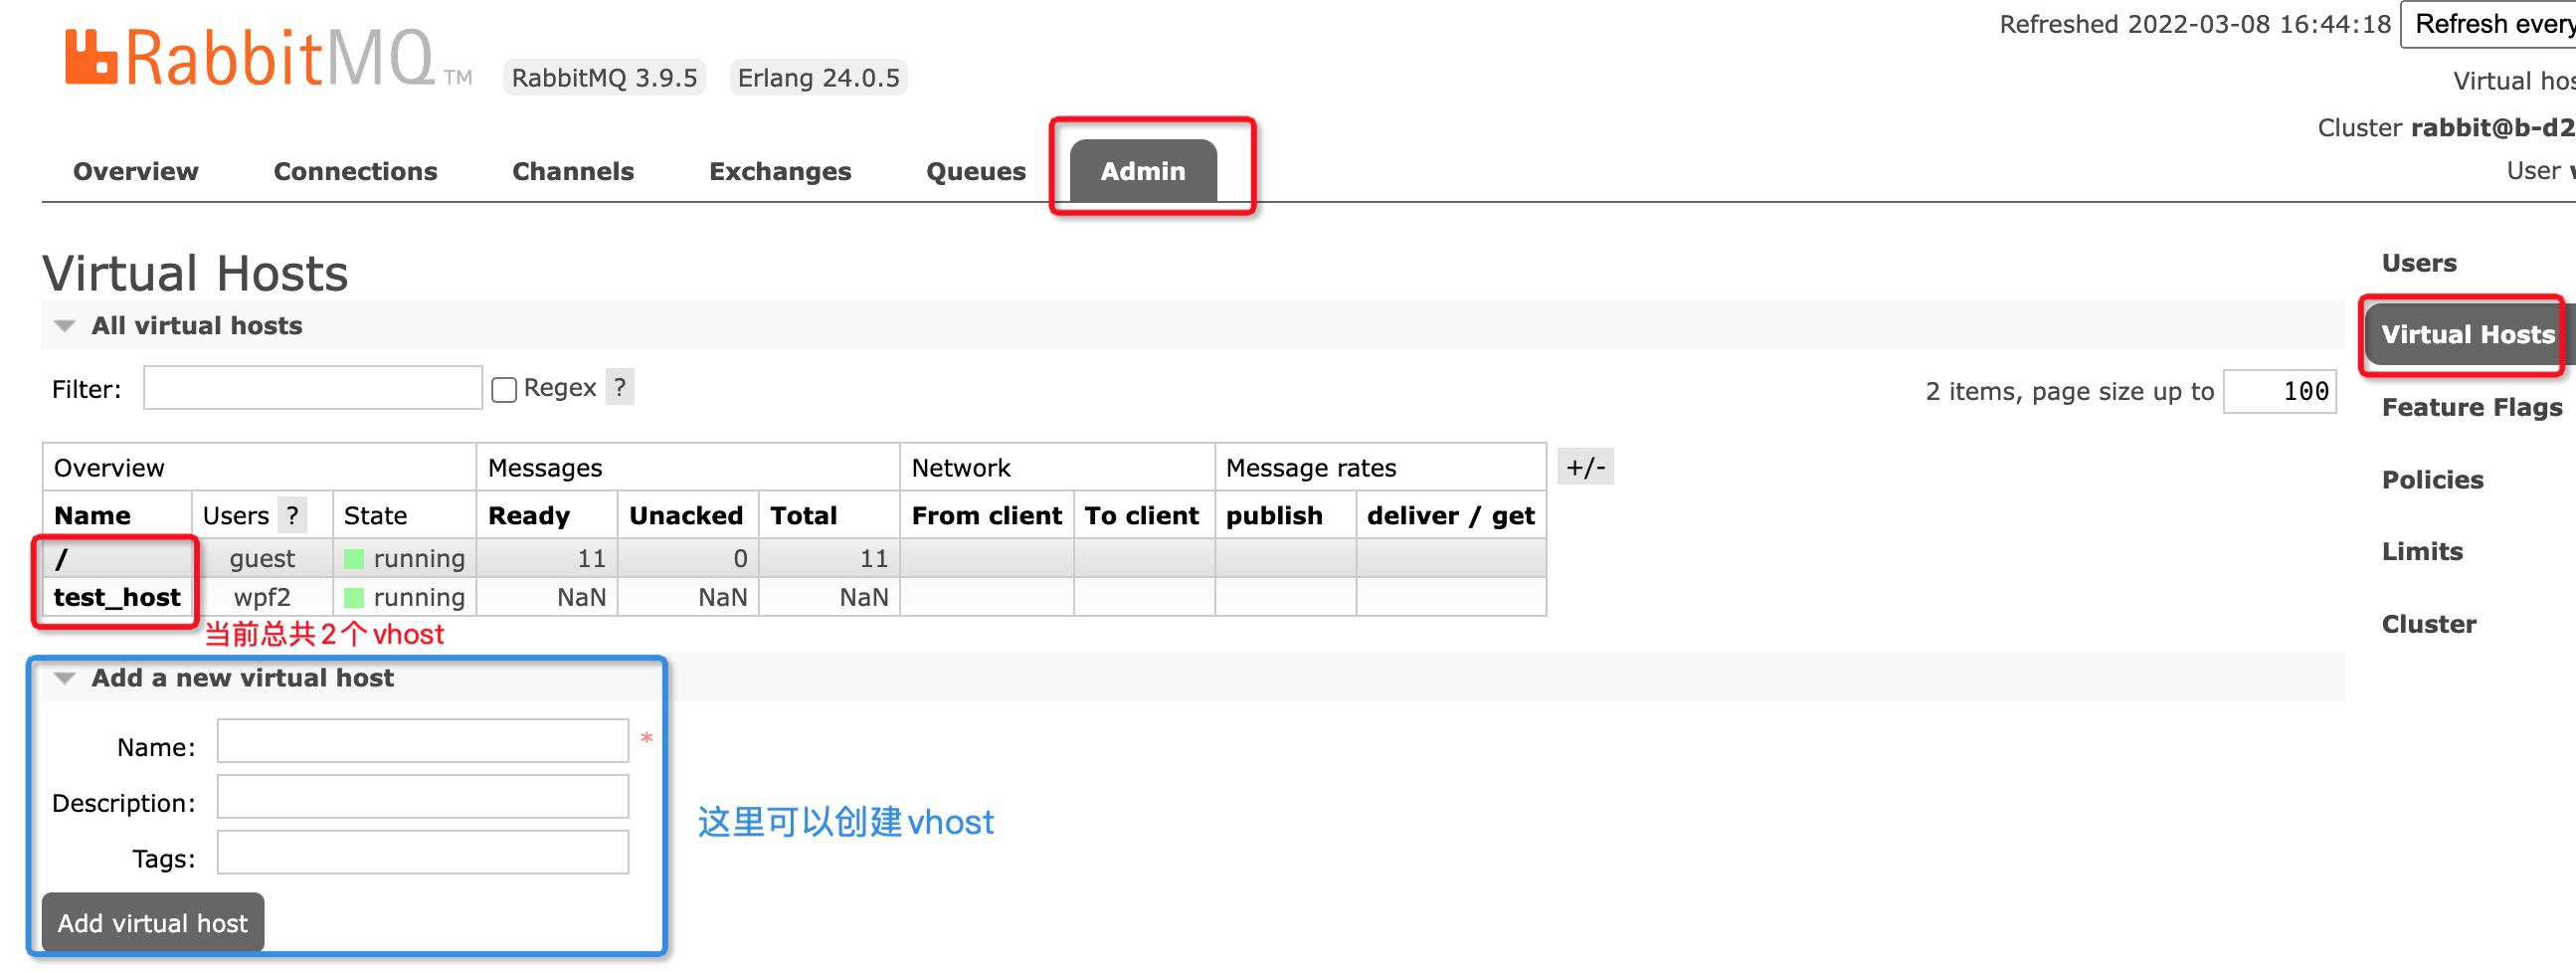Switch to the Admin tab
The image size is (2576, 973).
1141,171
